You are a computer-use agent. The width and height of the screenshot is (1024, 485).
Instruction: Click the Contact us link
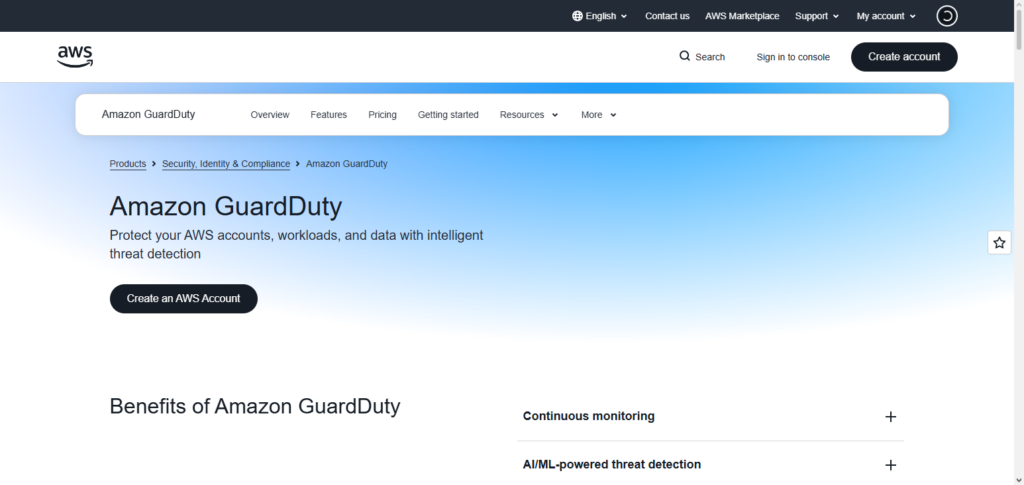[x=667, y=16]
